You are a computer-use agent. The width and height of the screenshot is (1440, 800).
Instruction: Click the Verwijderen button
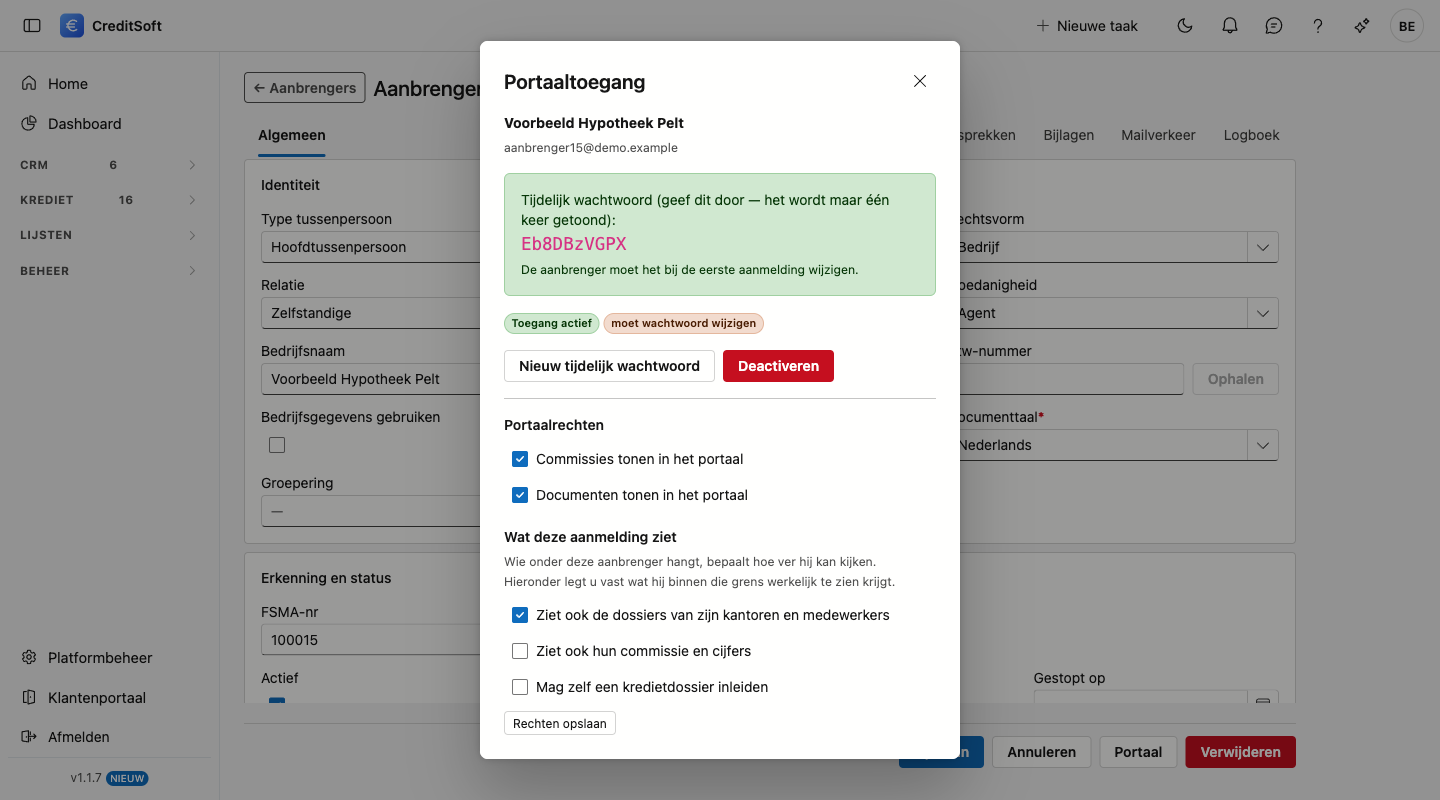(1240, 752)
